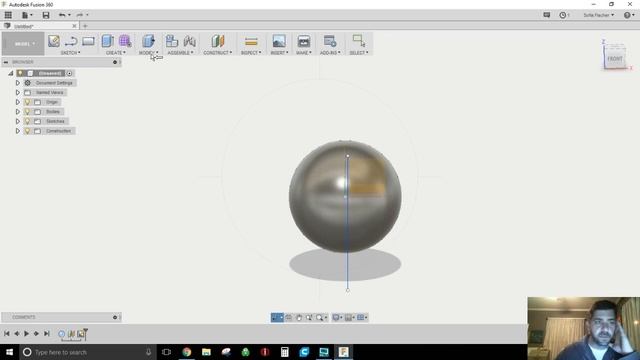Toggle Bodies lightbulb visibility
This screenshot has width=640, height=360.
click(27, 112)
